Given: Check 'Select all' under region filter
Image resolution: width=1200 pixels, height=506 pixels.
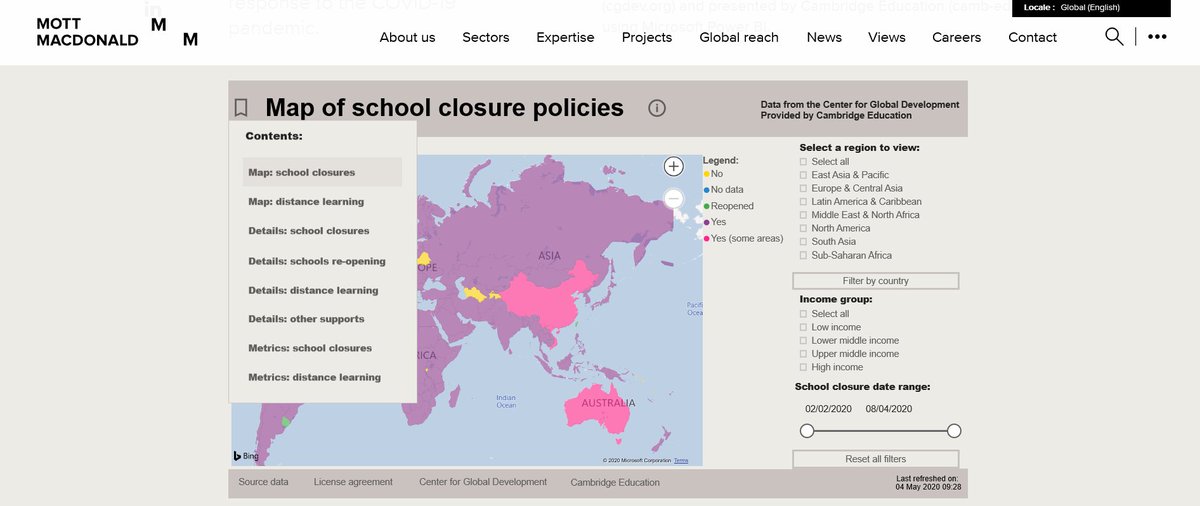Looking at the screenshot, I should [803, 162].
